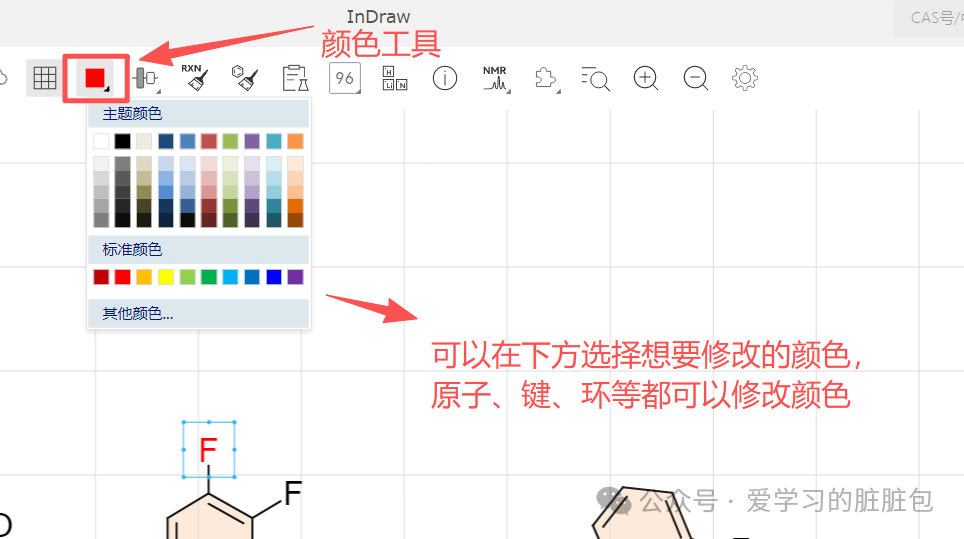Pick the black theme color swatch
Screen dimensions: 964x539
[x=122, y=141]
